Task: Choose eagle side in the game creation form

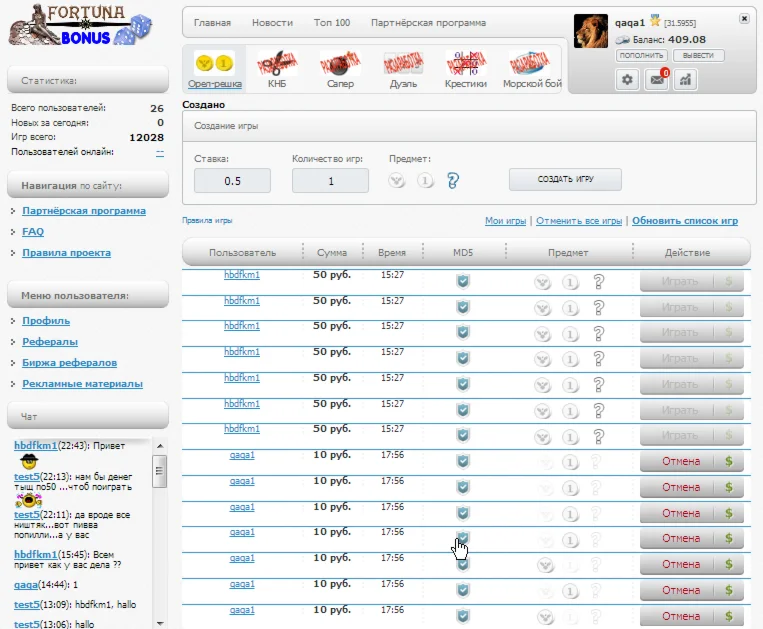Action: [397, 181]
